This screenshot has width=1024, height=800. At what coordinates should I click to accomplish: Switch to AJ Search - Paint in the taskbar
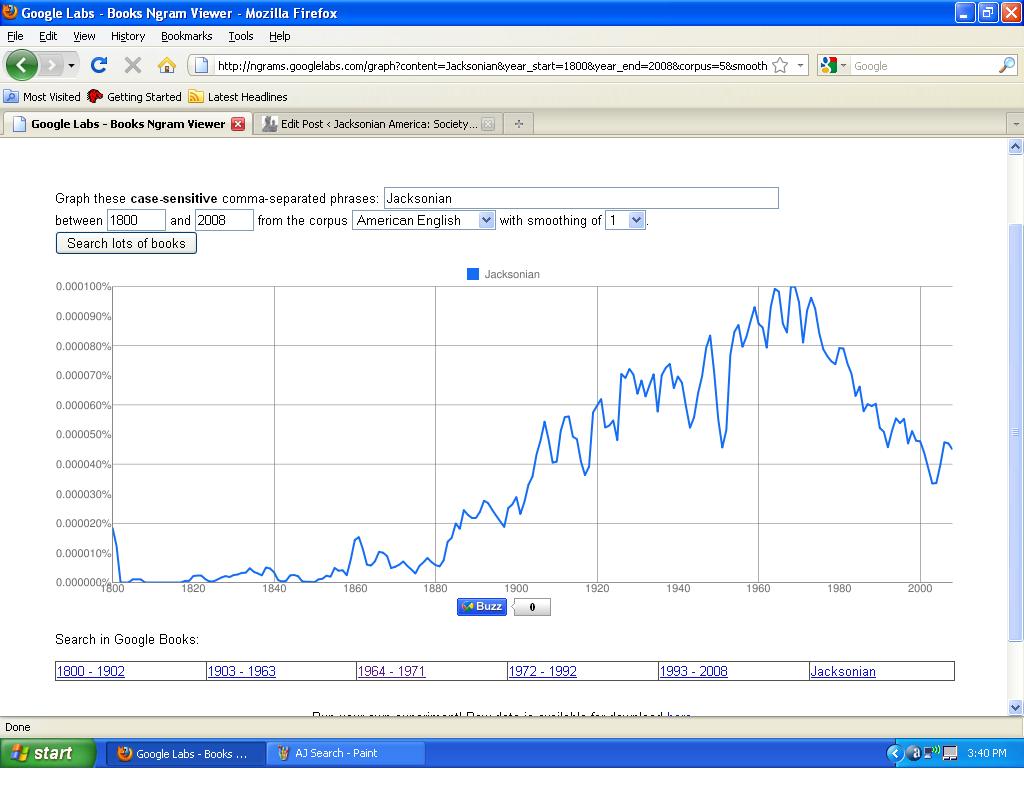tap(345, 753)
